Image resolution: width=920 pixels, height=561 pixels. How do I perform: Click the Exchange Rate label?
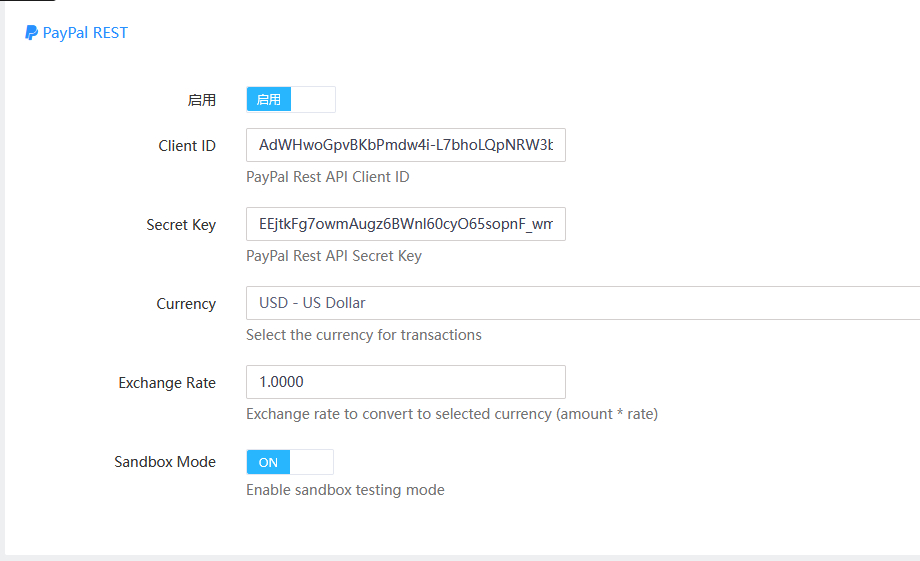point(167,383)
